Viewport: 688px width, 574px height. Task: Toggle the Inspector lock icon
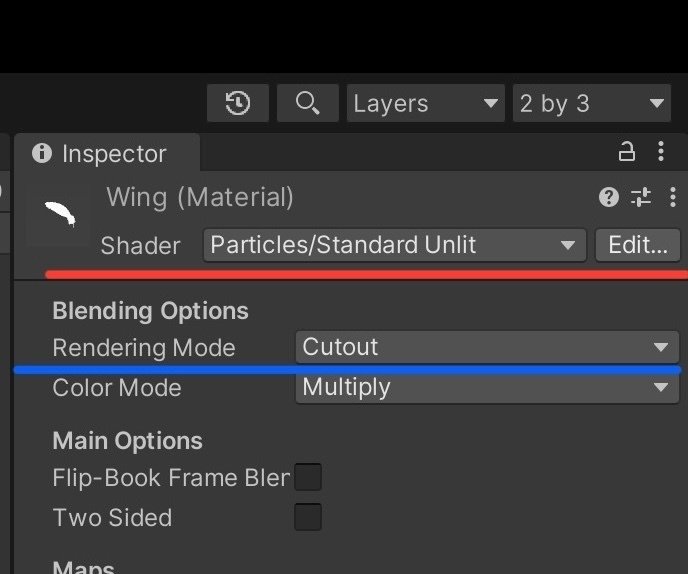tap(627, 152)
